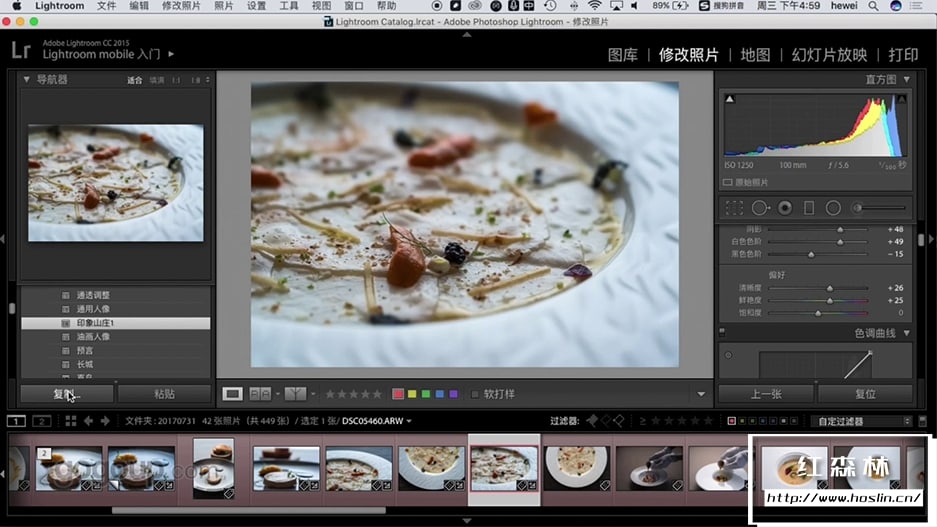The width and height of the screenshot is (937, 527).
Task: Select the 油画人像 preset
Action: [93, 337]
